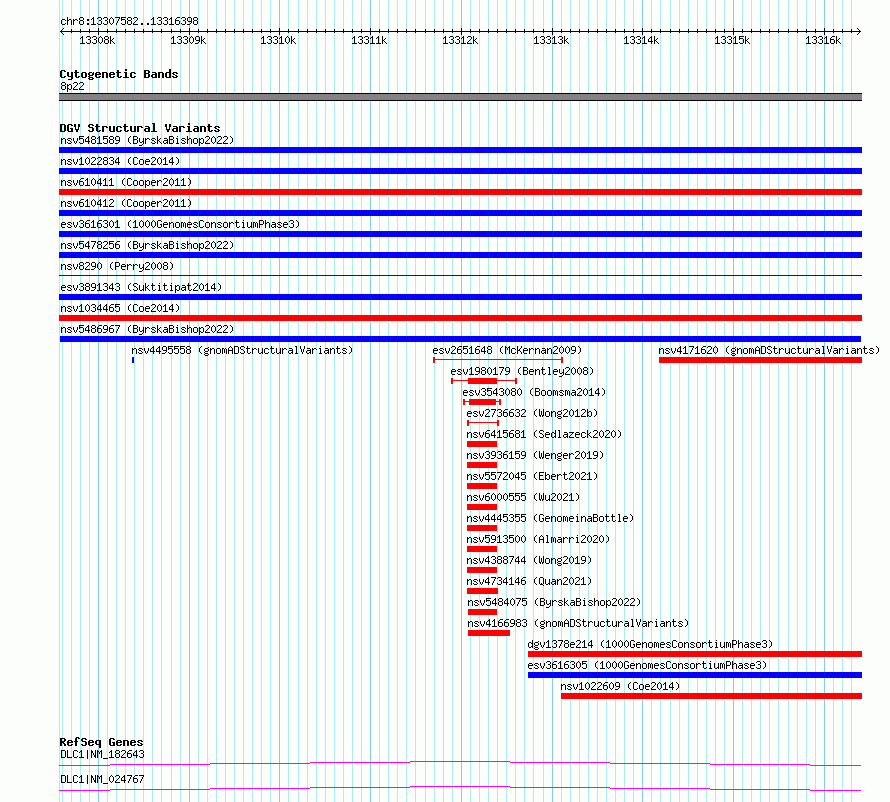The image size is (890, 802).
Task: Click the esv3616305 (1000GenomesConsortiumPhase3) label
Action: 648,665
